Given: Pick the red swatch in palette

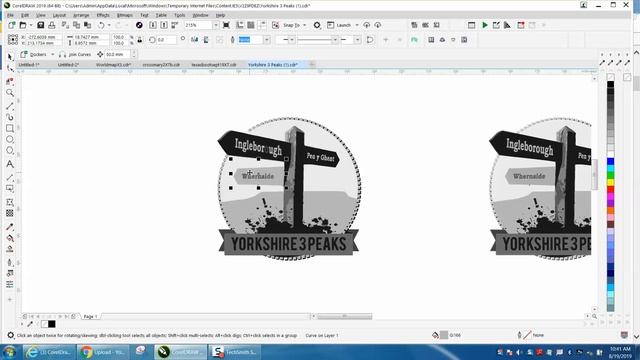Looking at the screenshot, I should point(610,189).
